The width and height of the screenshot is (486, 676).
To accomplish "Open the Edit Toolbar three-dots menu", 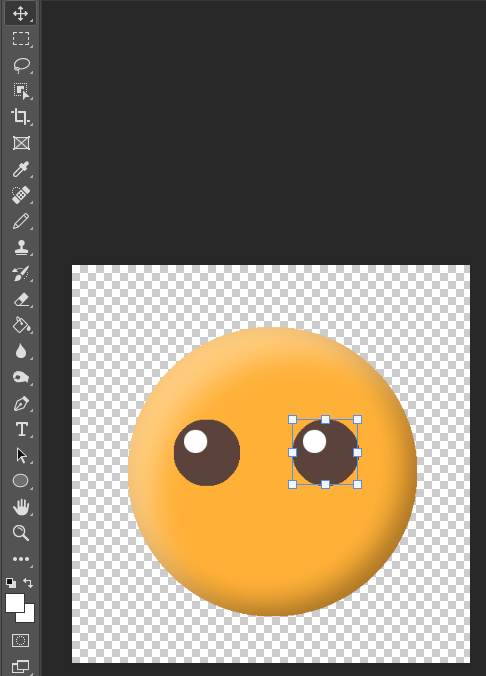I will click(20, 559).
